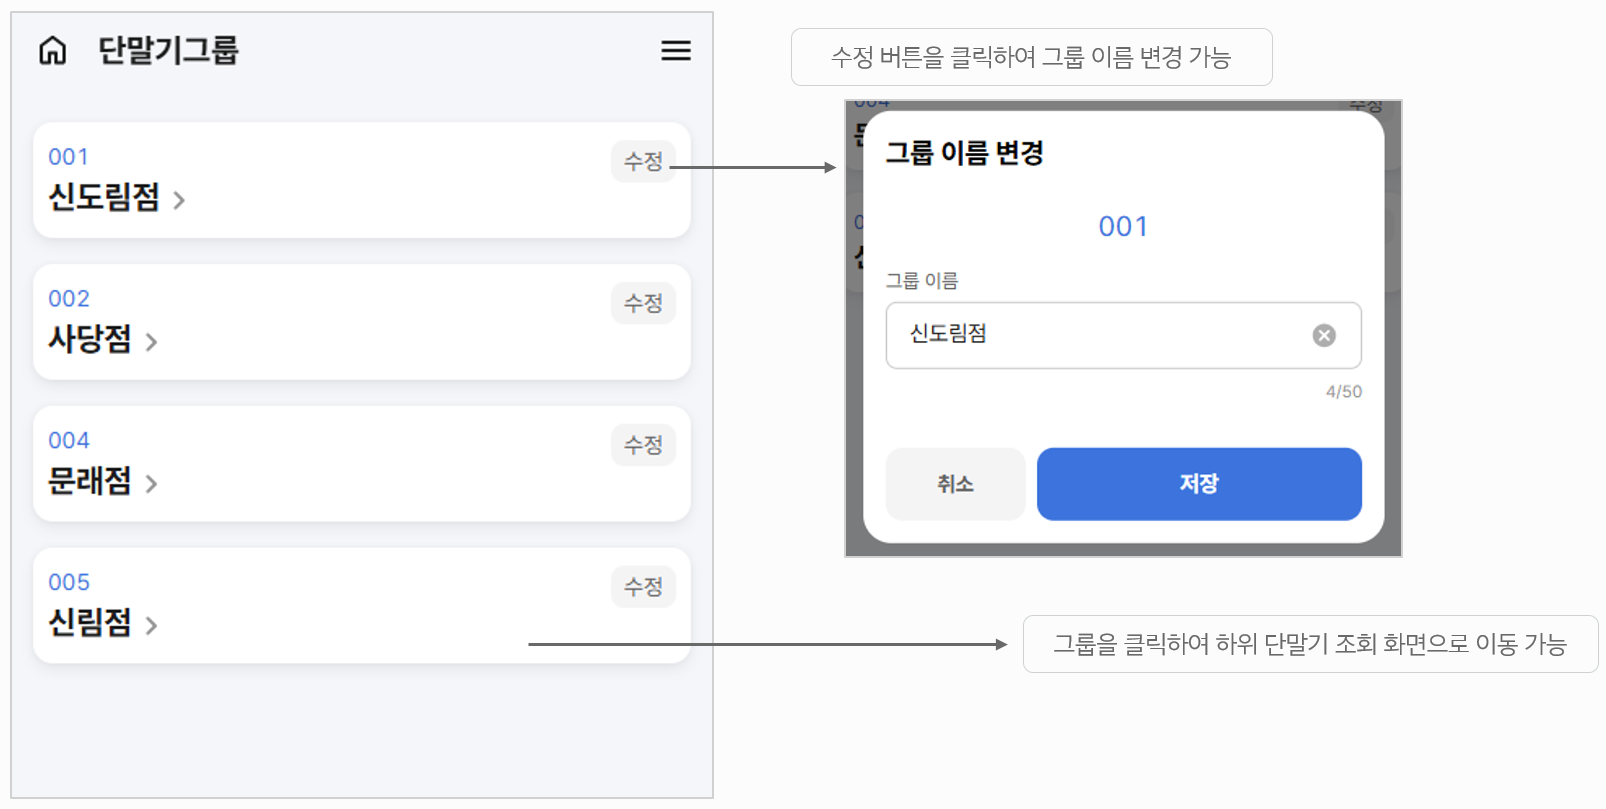
Task: Save the group name with 저장
Action: 1198,484
